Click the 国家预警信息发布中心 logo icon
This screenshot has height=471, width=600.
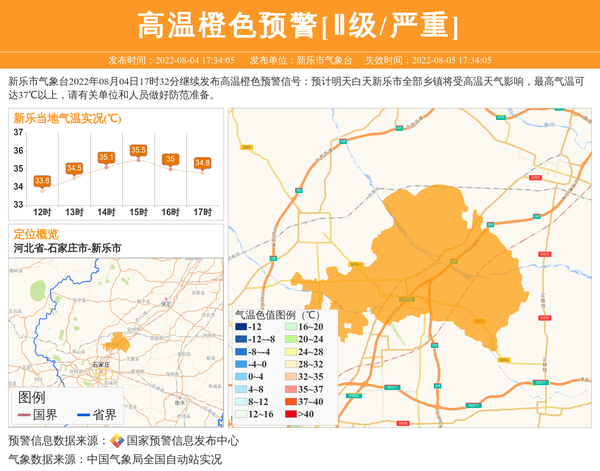pyautogui.click(x=116, y=440)
